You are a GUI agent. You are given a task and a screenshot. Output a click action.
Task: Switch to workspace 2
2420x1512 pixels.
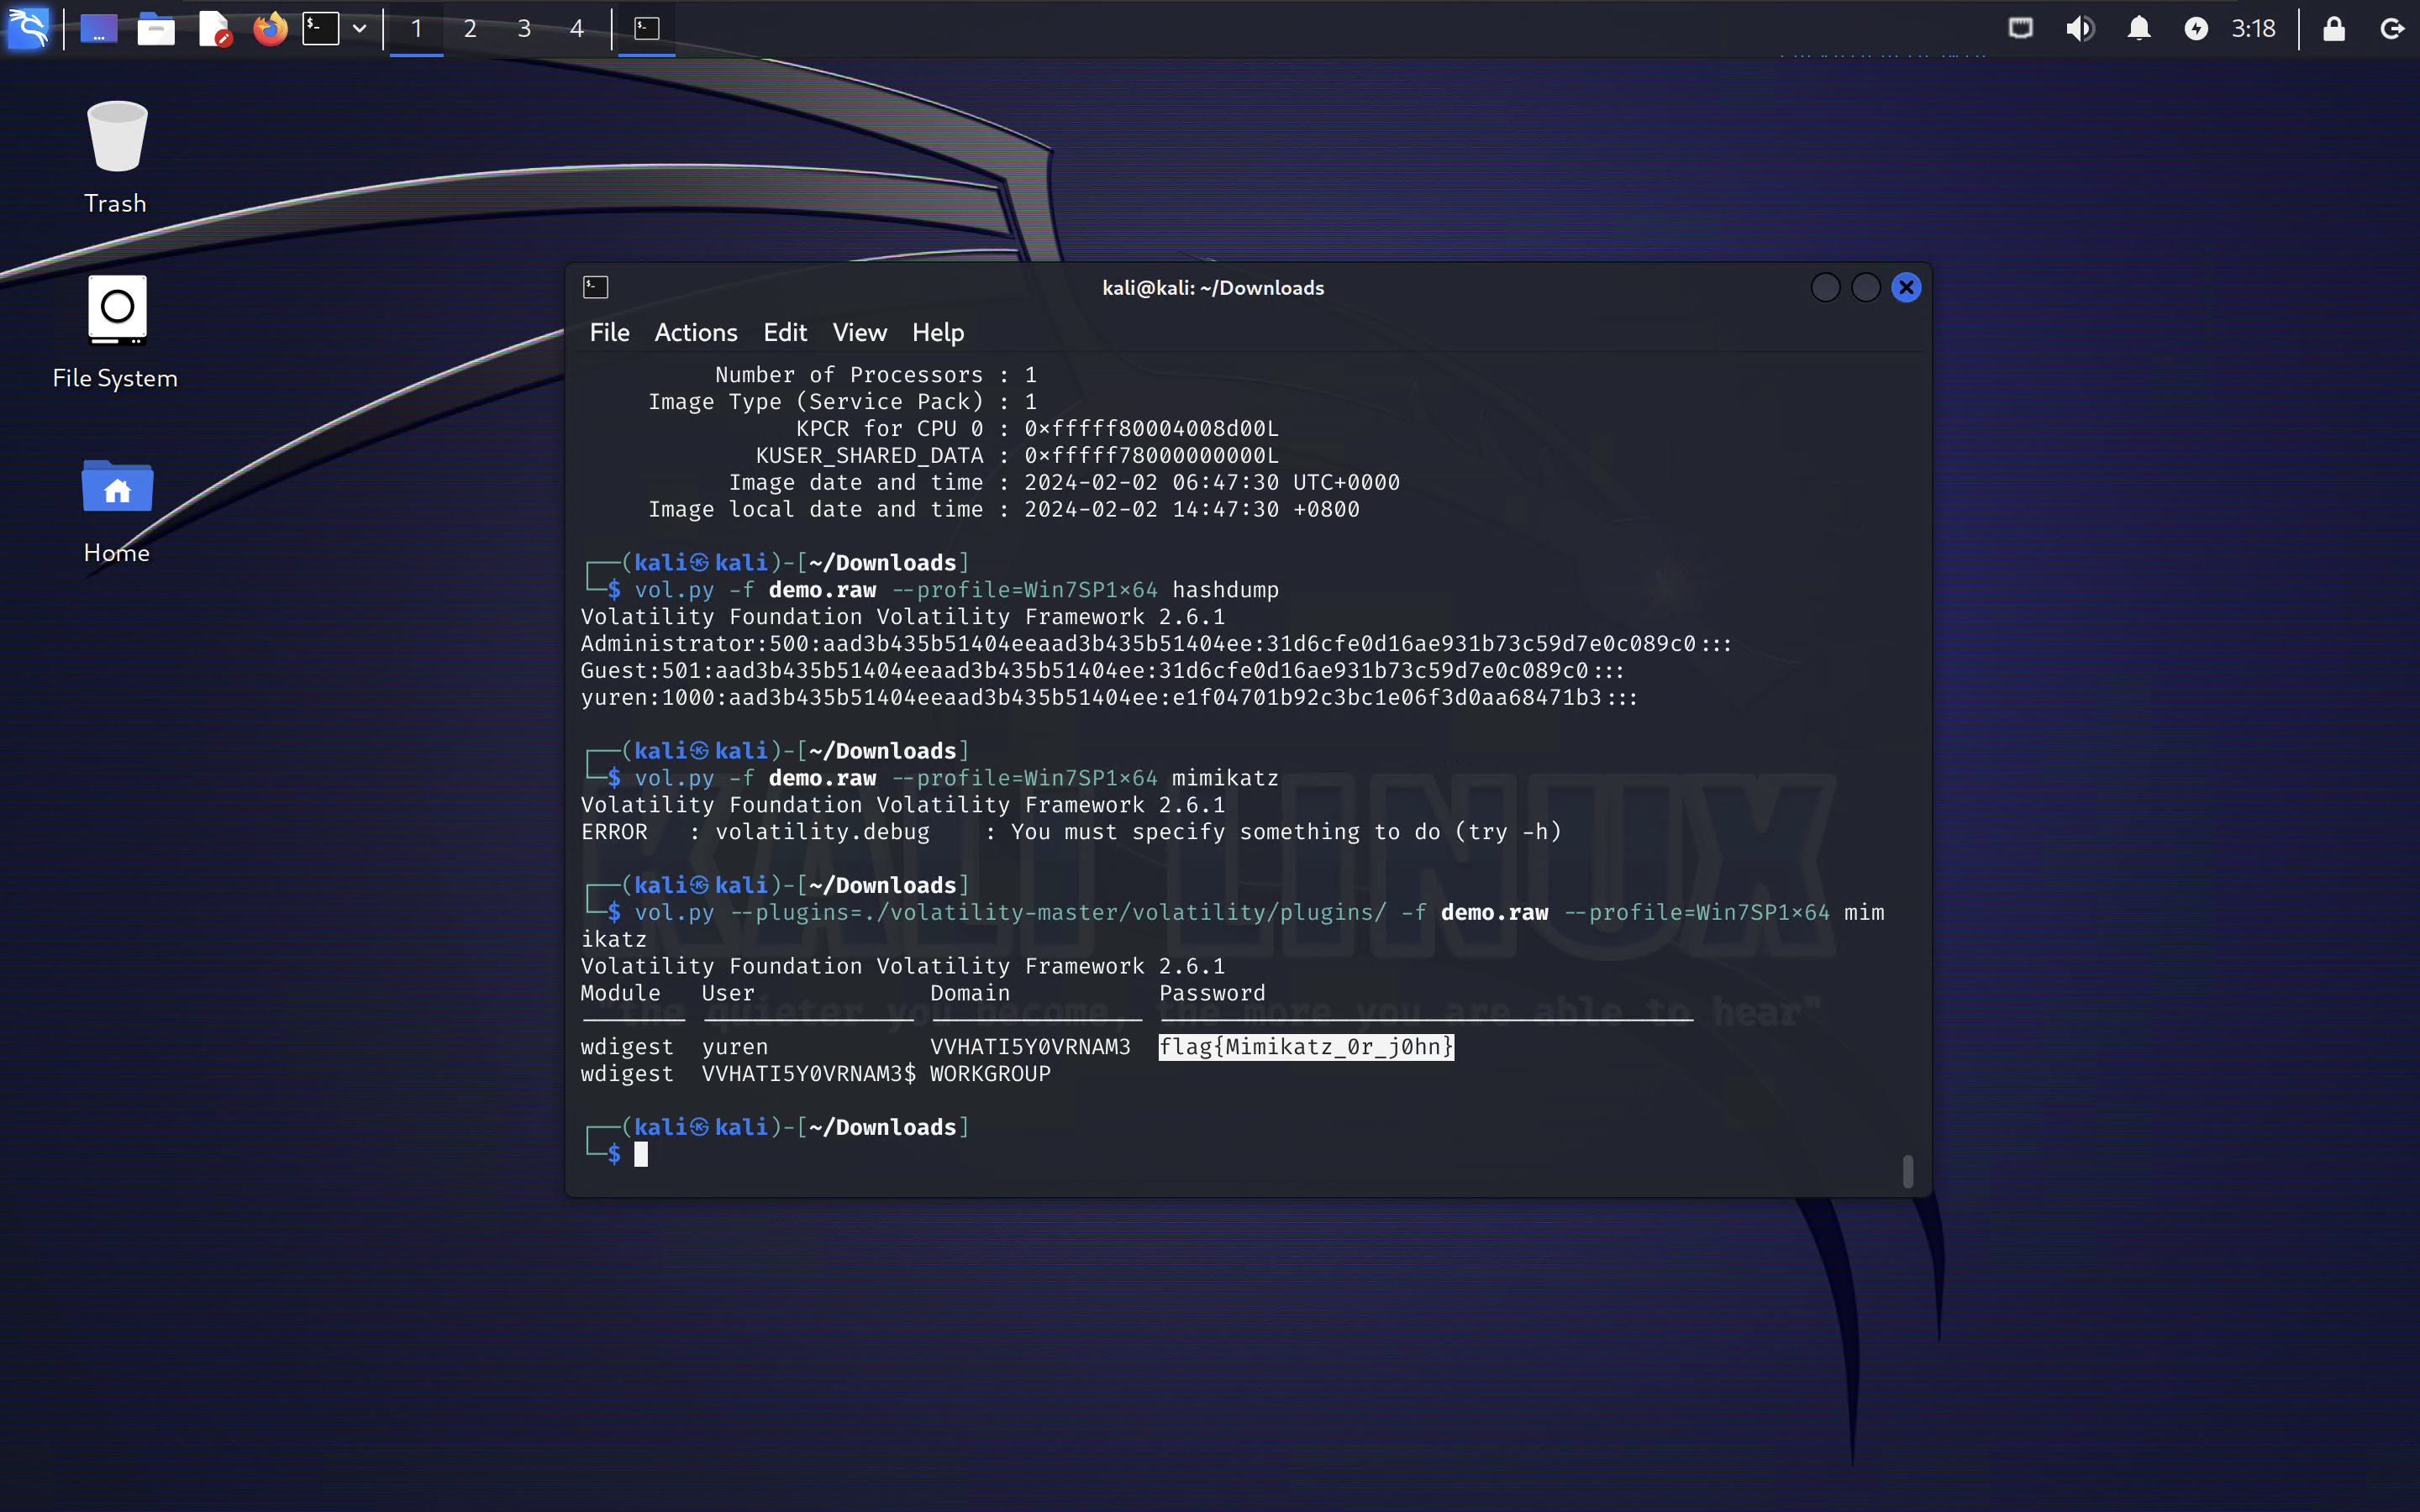[x=470, y=28]
